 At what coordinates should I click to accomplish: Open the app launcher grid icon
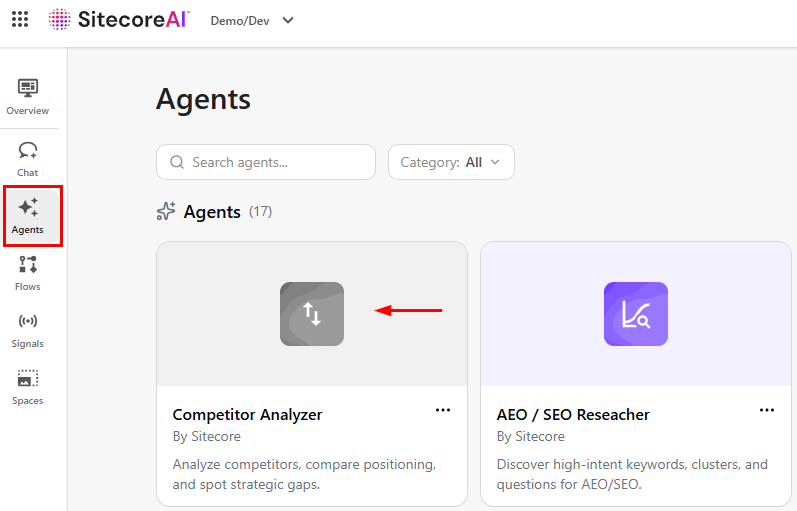click(x=20, y=20)
